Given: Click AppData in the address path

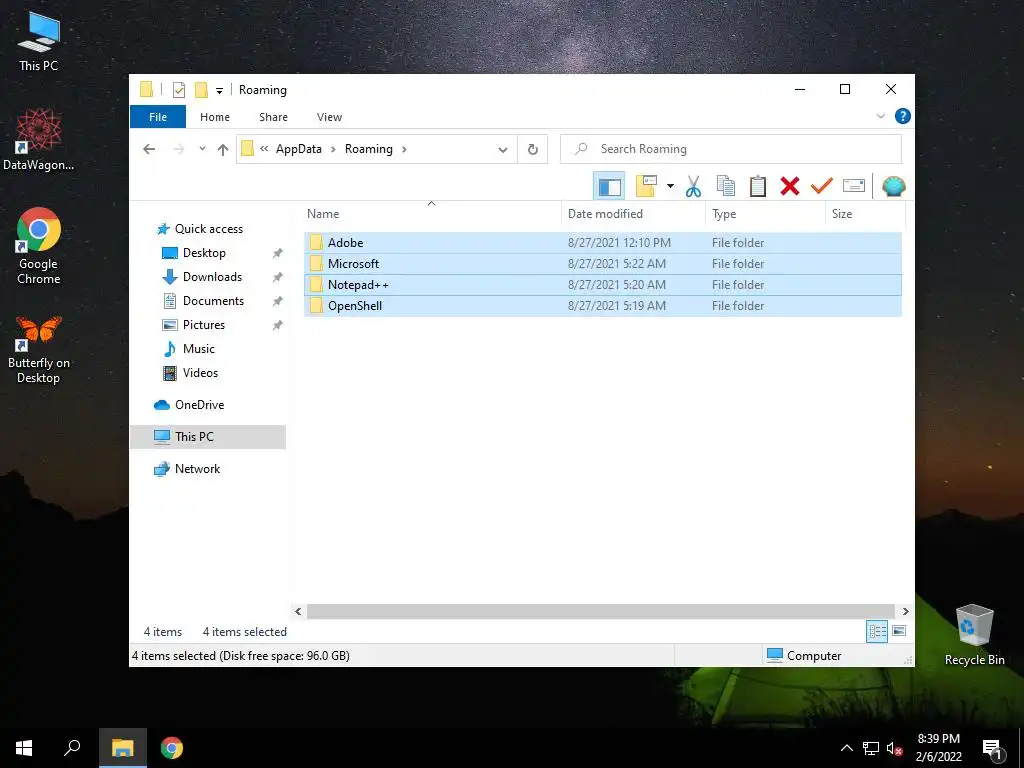Looking at the screenshot, I should 298,149.
